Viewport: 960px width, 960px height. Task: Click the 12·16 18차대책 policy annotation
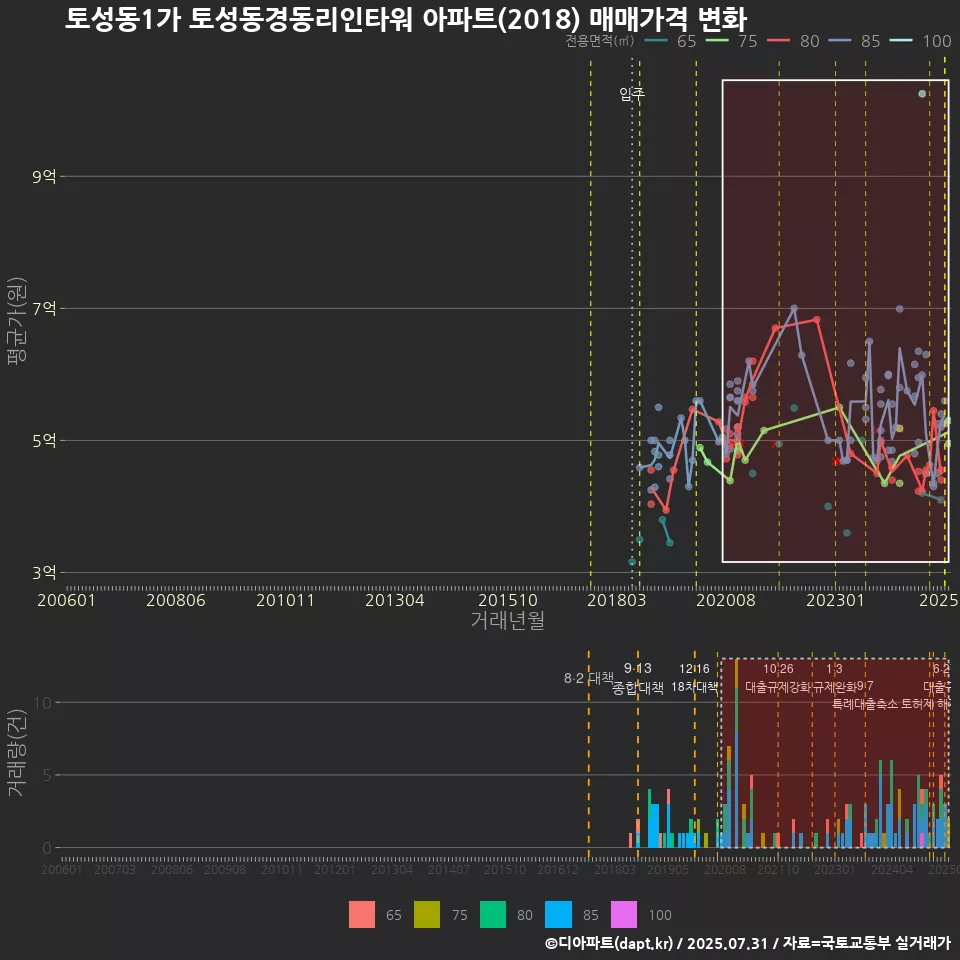coord(694,678)
